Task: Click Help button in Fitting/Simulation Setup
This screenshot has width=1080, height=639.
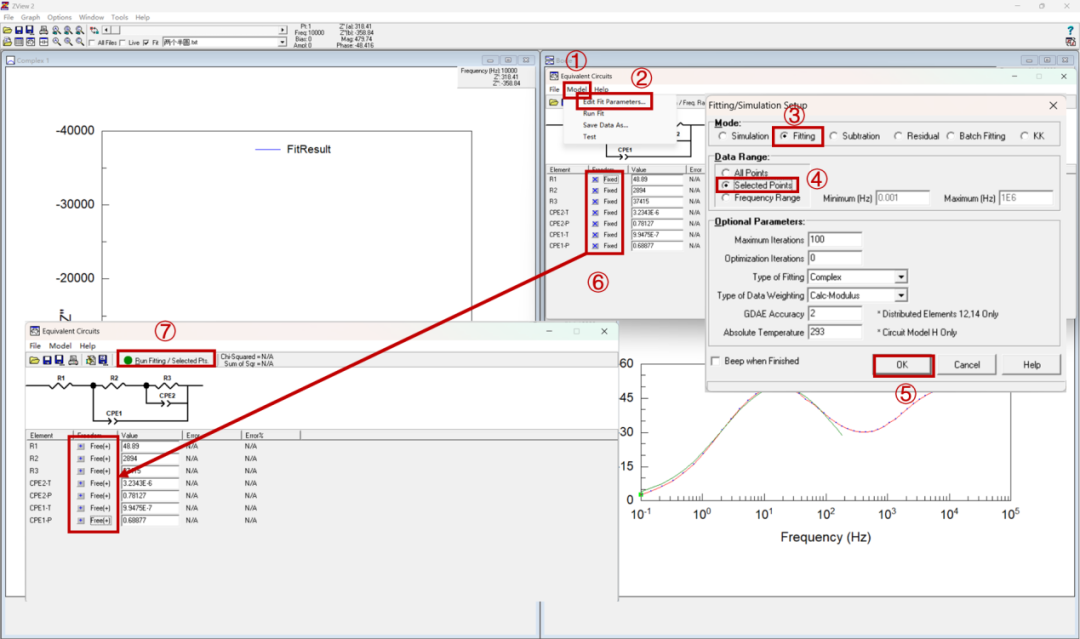Action: [1031, 365]
